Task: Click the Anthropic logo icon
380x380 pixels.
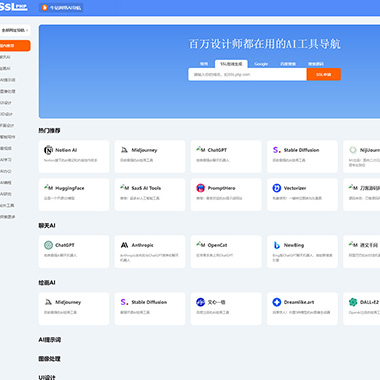Action: coord(124,245)
